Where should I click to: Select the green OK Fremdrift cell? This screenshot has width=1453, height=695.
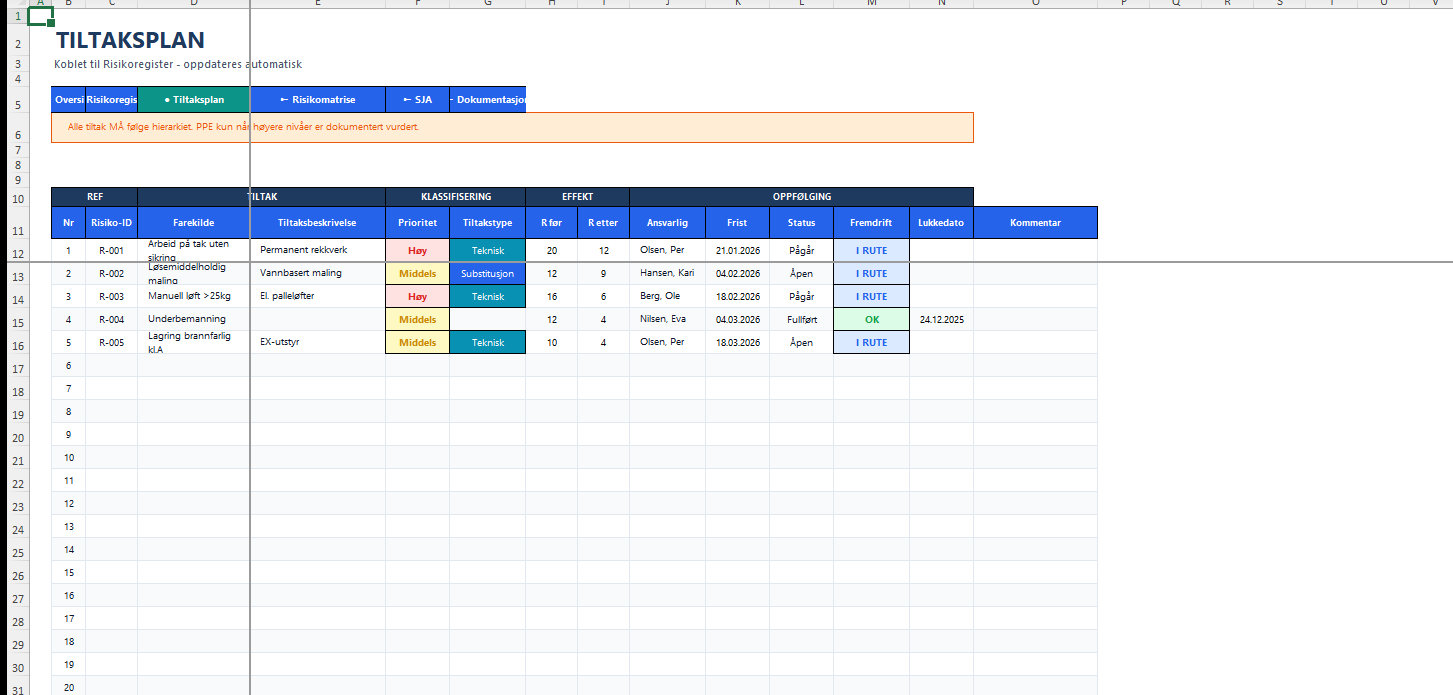coord(871,319)
